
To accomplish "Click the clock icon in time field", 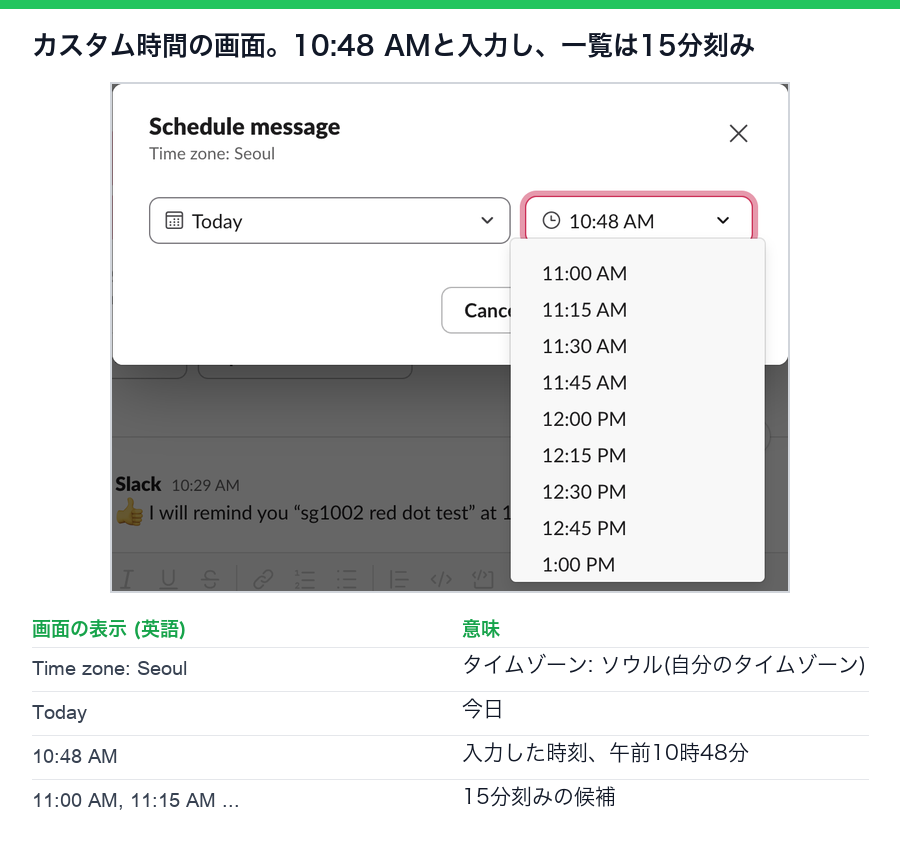I will pyautogui.click(x=551, y=220).
